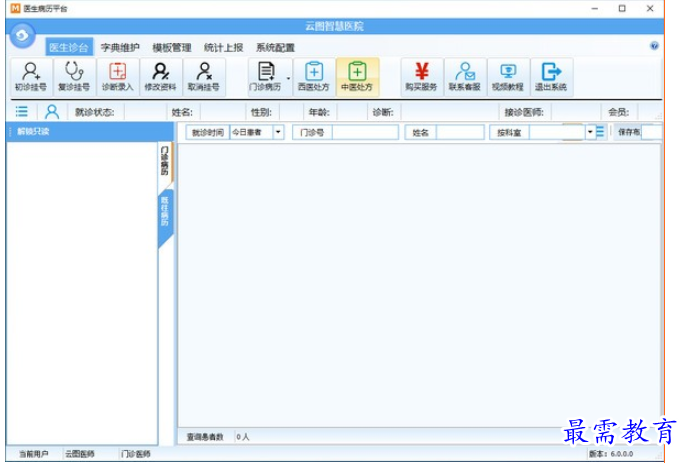Click the round blue application logo button

(x=22, y=36)
